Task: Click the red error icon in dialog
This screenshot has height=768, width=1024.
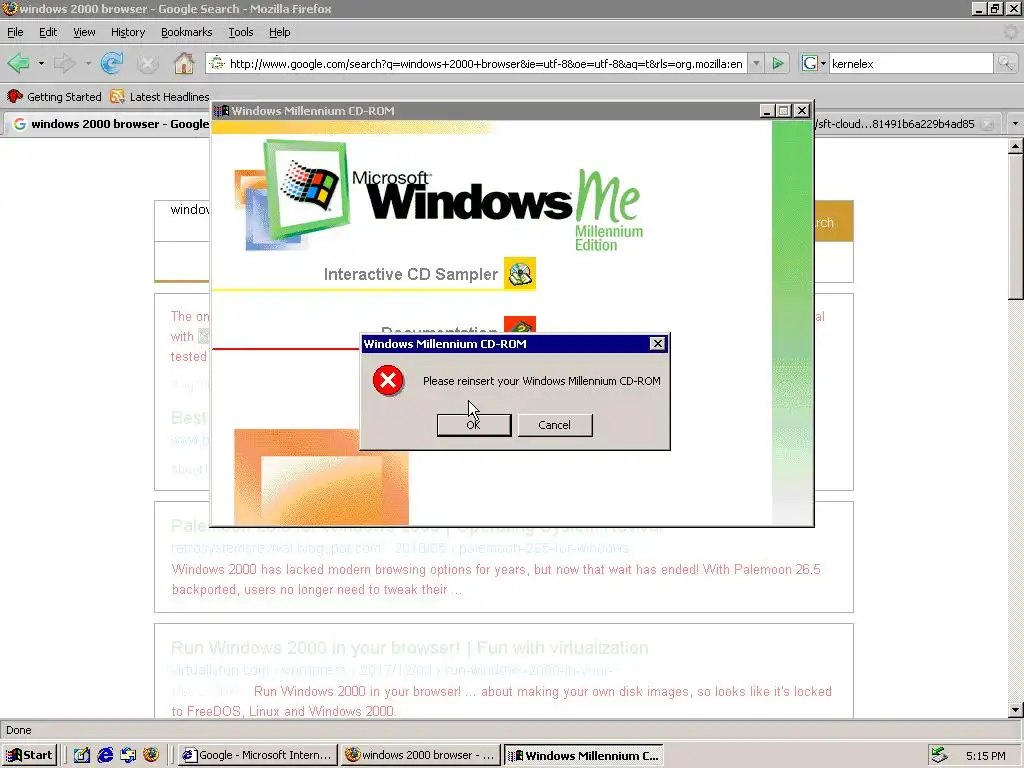Action: coord(388,381)
